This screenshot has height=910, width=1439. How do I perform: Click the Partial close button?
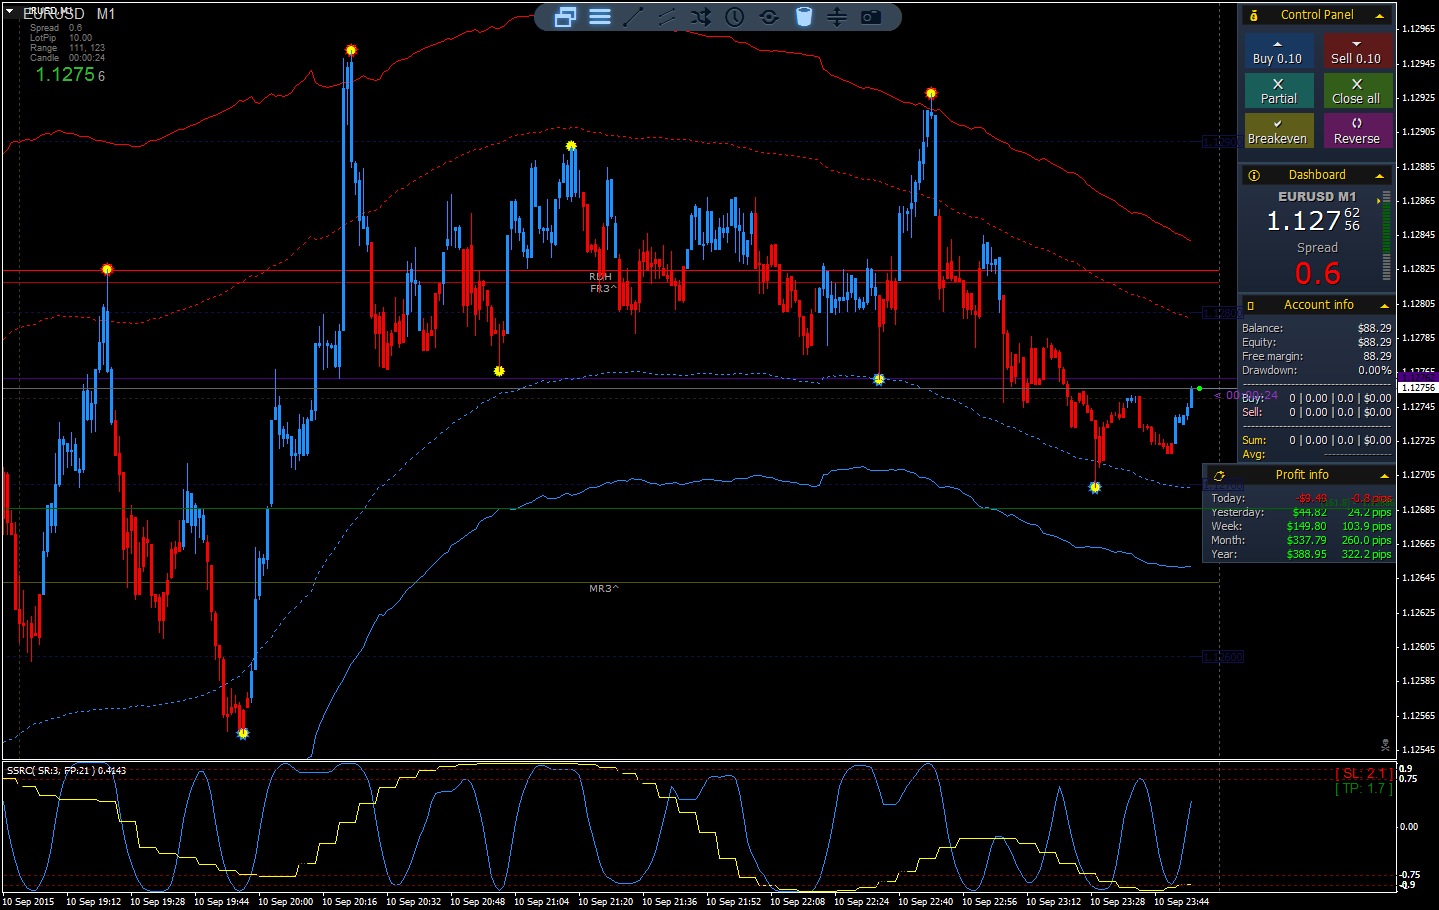(x=1278, y=91)
